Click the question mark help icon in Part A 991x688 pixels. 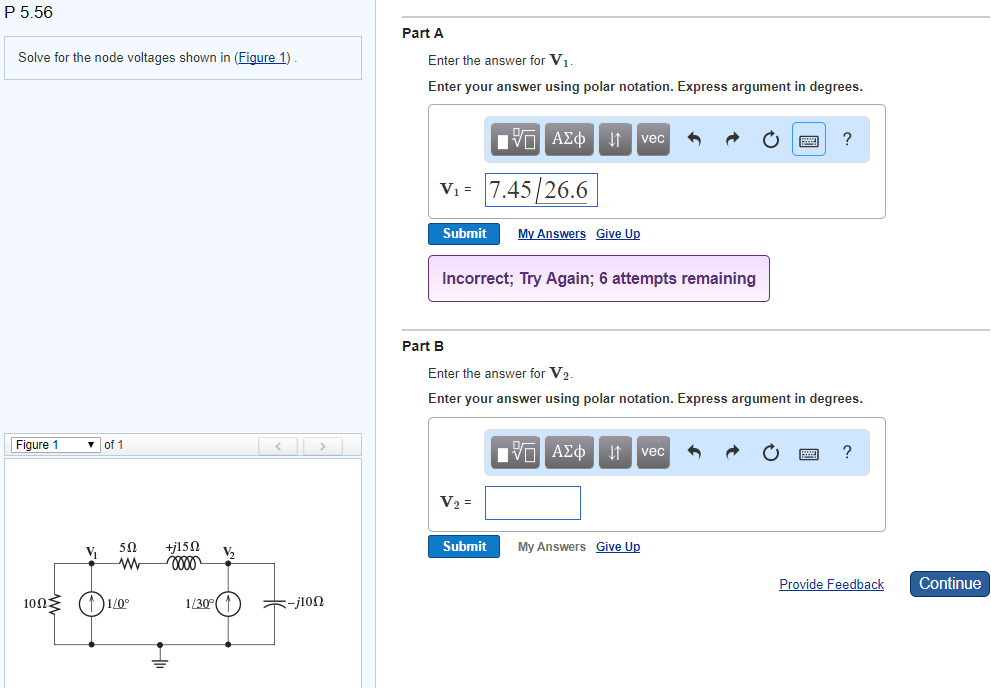tap(846, 139)
